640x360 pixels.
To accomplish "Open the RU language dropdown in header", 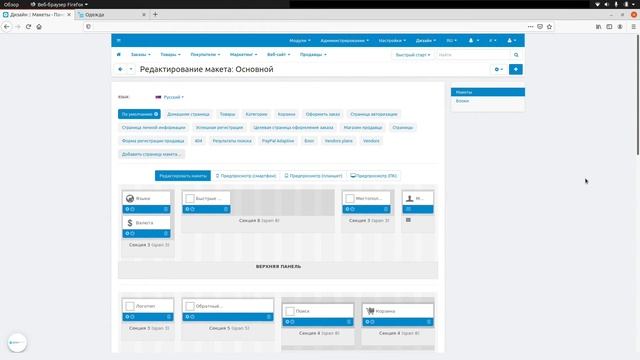I will click(451, 40).
